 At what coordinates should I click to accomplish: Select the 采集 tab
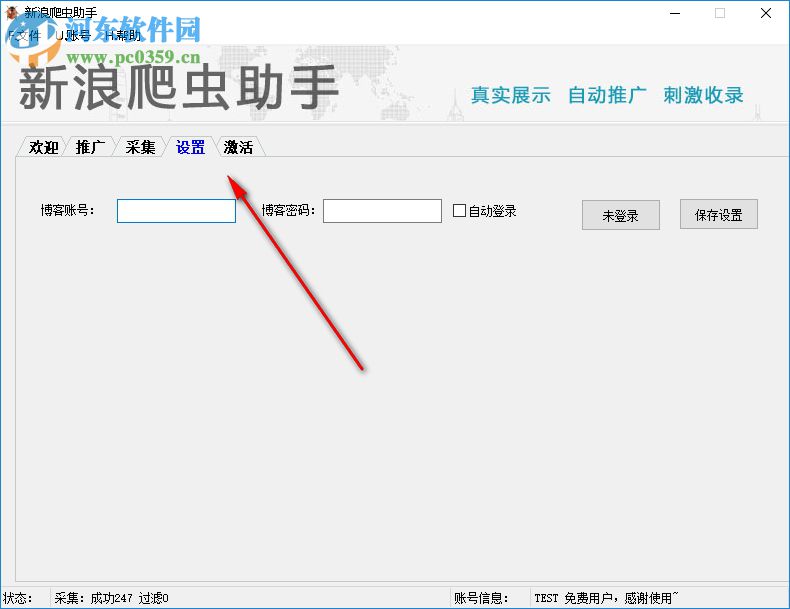[140, 147]
